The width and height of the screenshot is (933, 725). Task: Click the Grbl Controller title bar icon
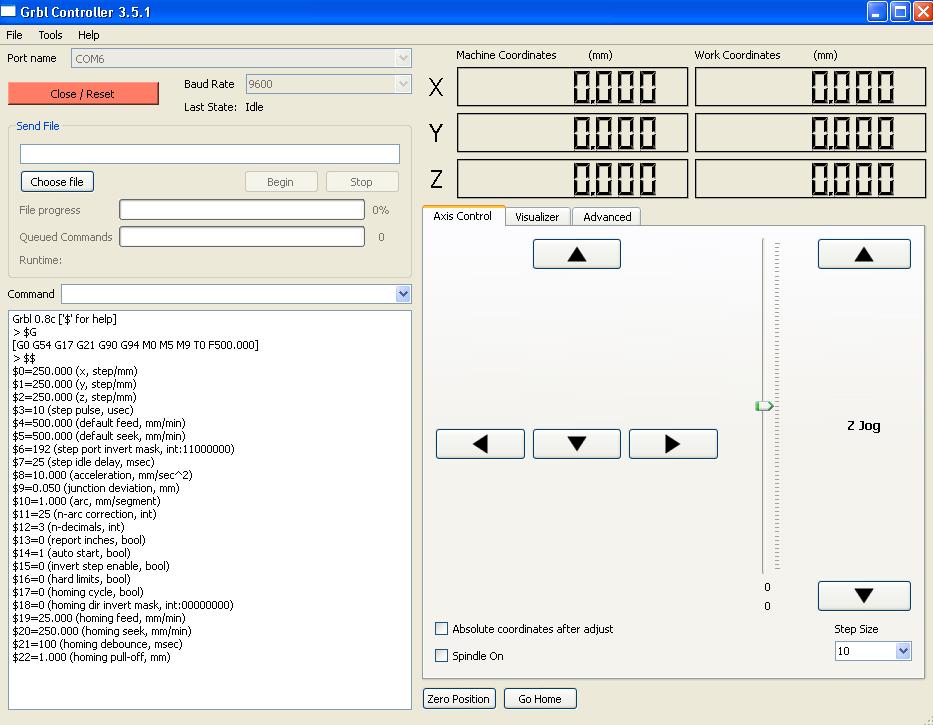pos(8,11)
